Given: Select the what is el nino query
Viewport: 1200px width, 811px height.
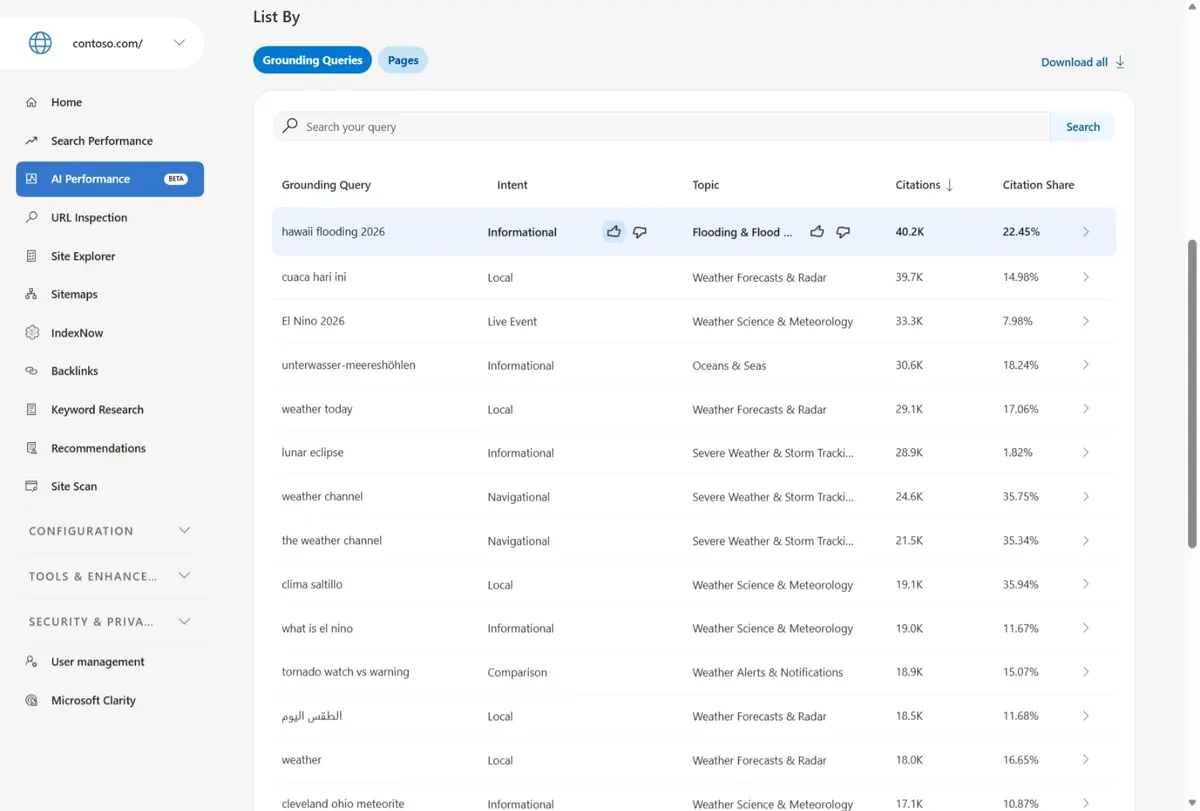Looking at the screenshot, I should click(317, 628).
